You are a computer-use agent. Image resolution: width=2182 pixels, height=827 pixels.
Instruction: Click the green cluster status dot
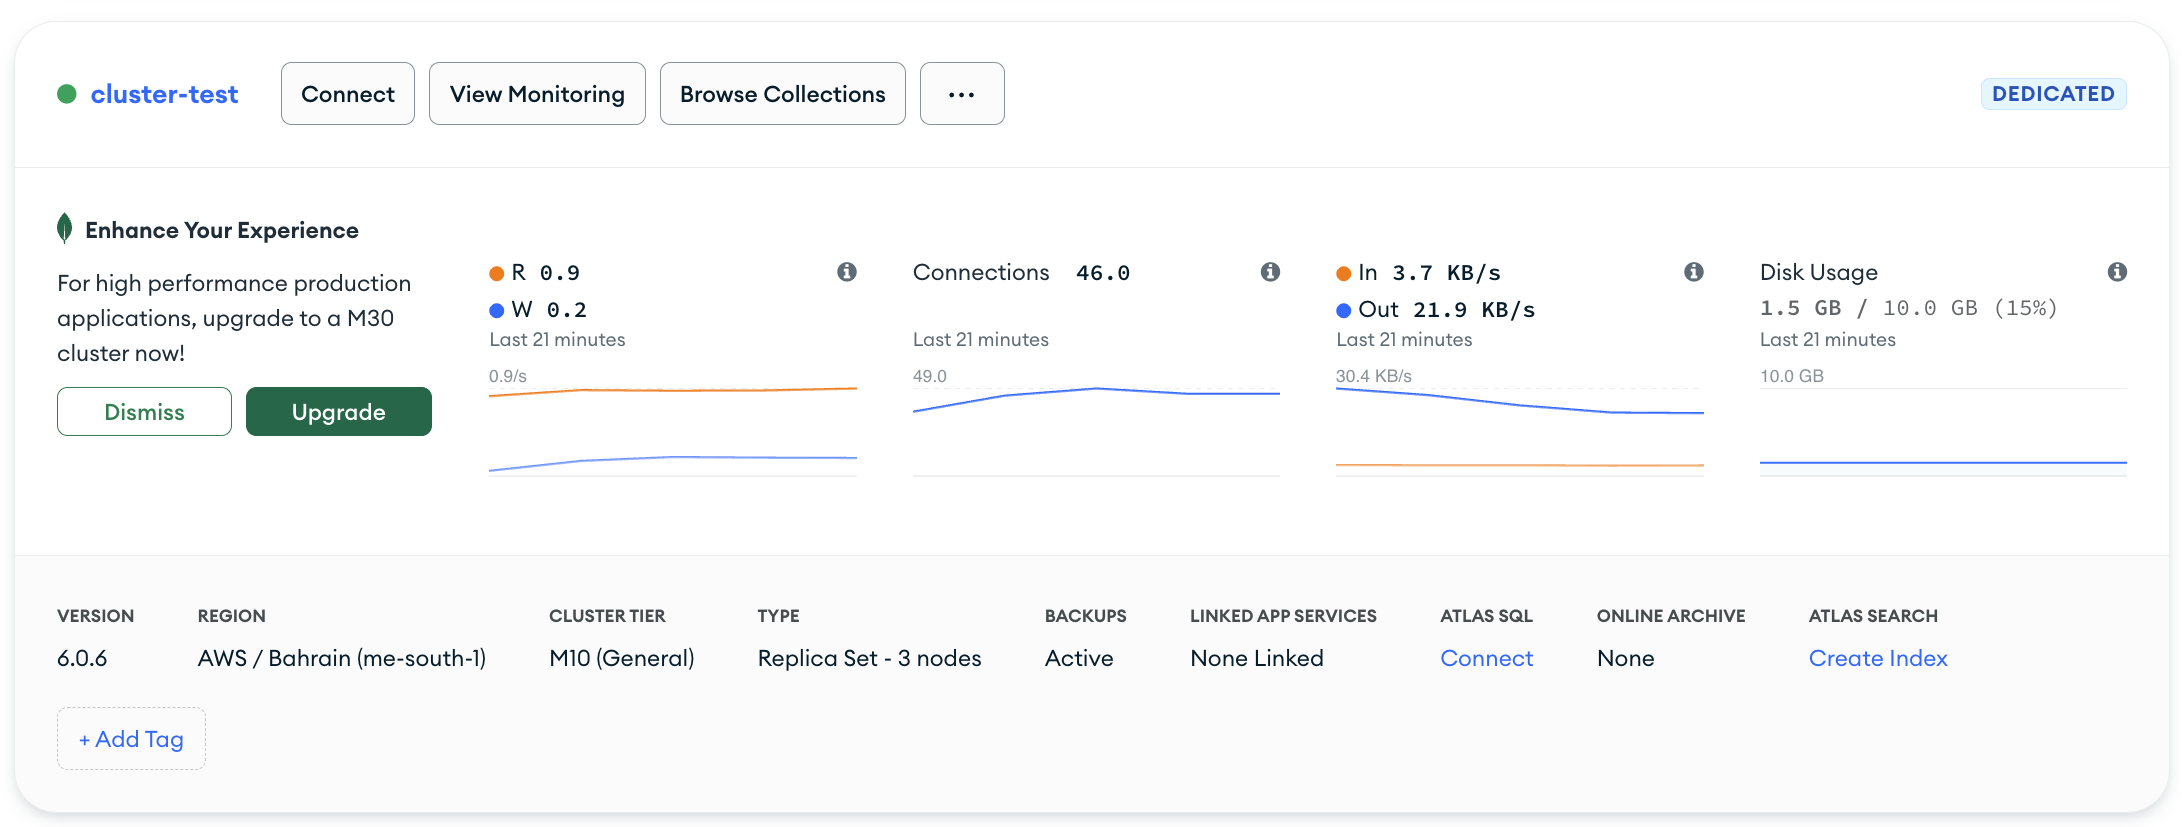tap(67, 94)
